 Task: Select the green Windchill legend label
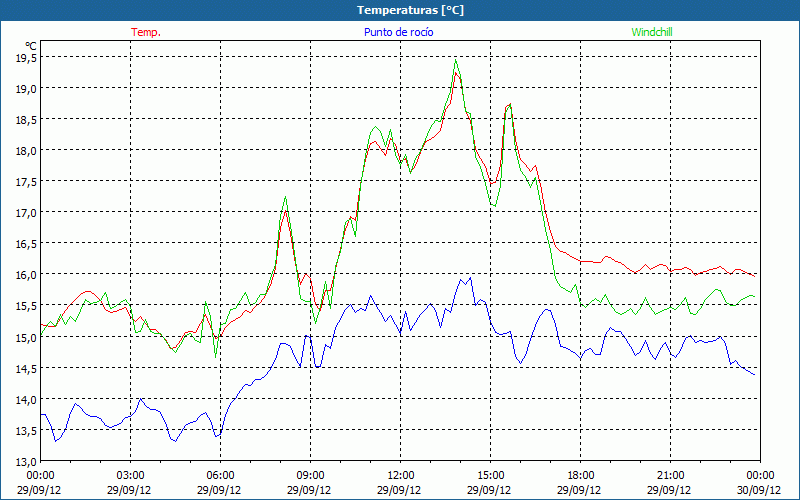[x=652, y=32]
